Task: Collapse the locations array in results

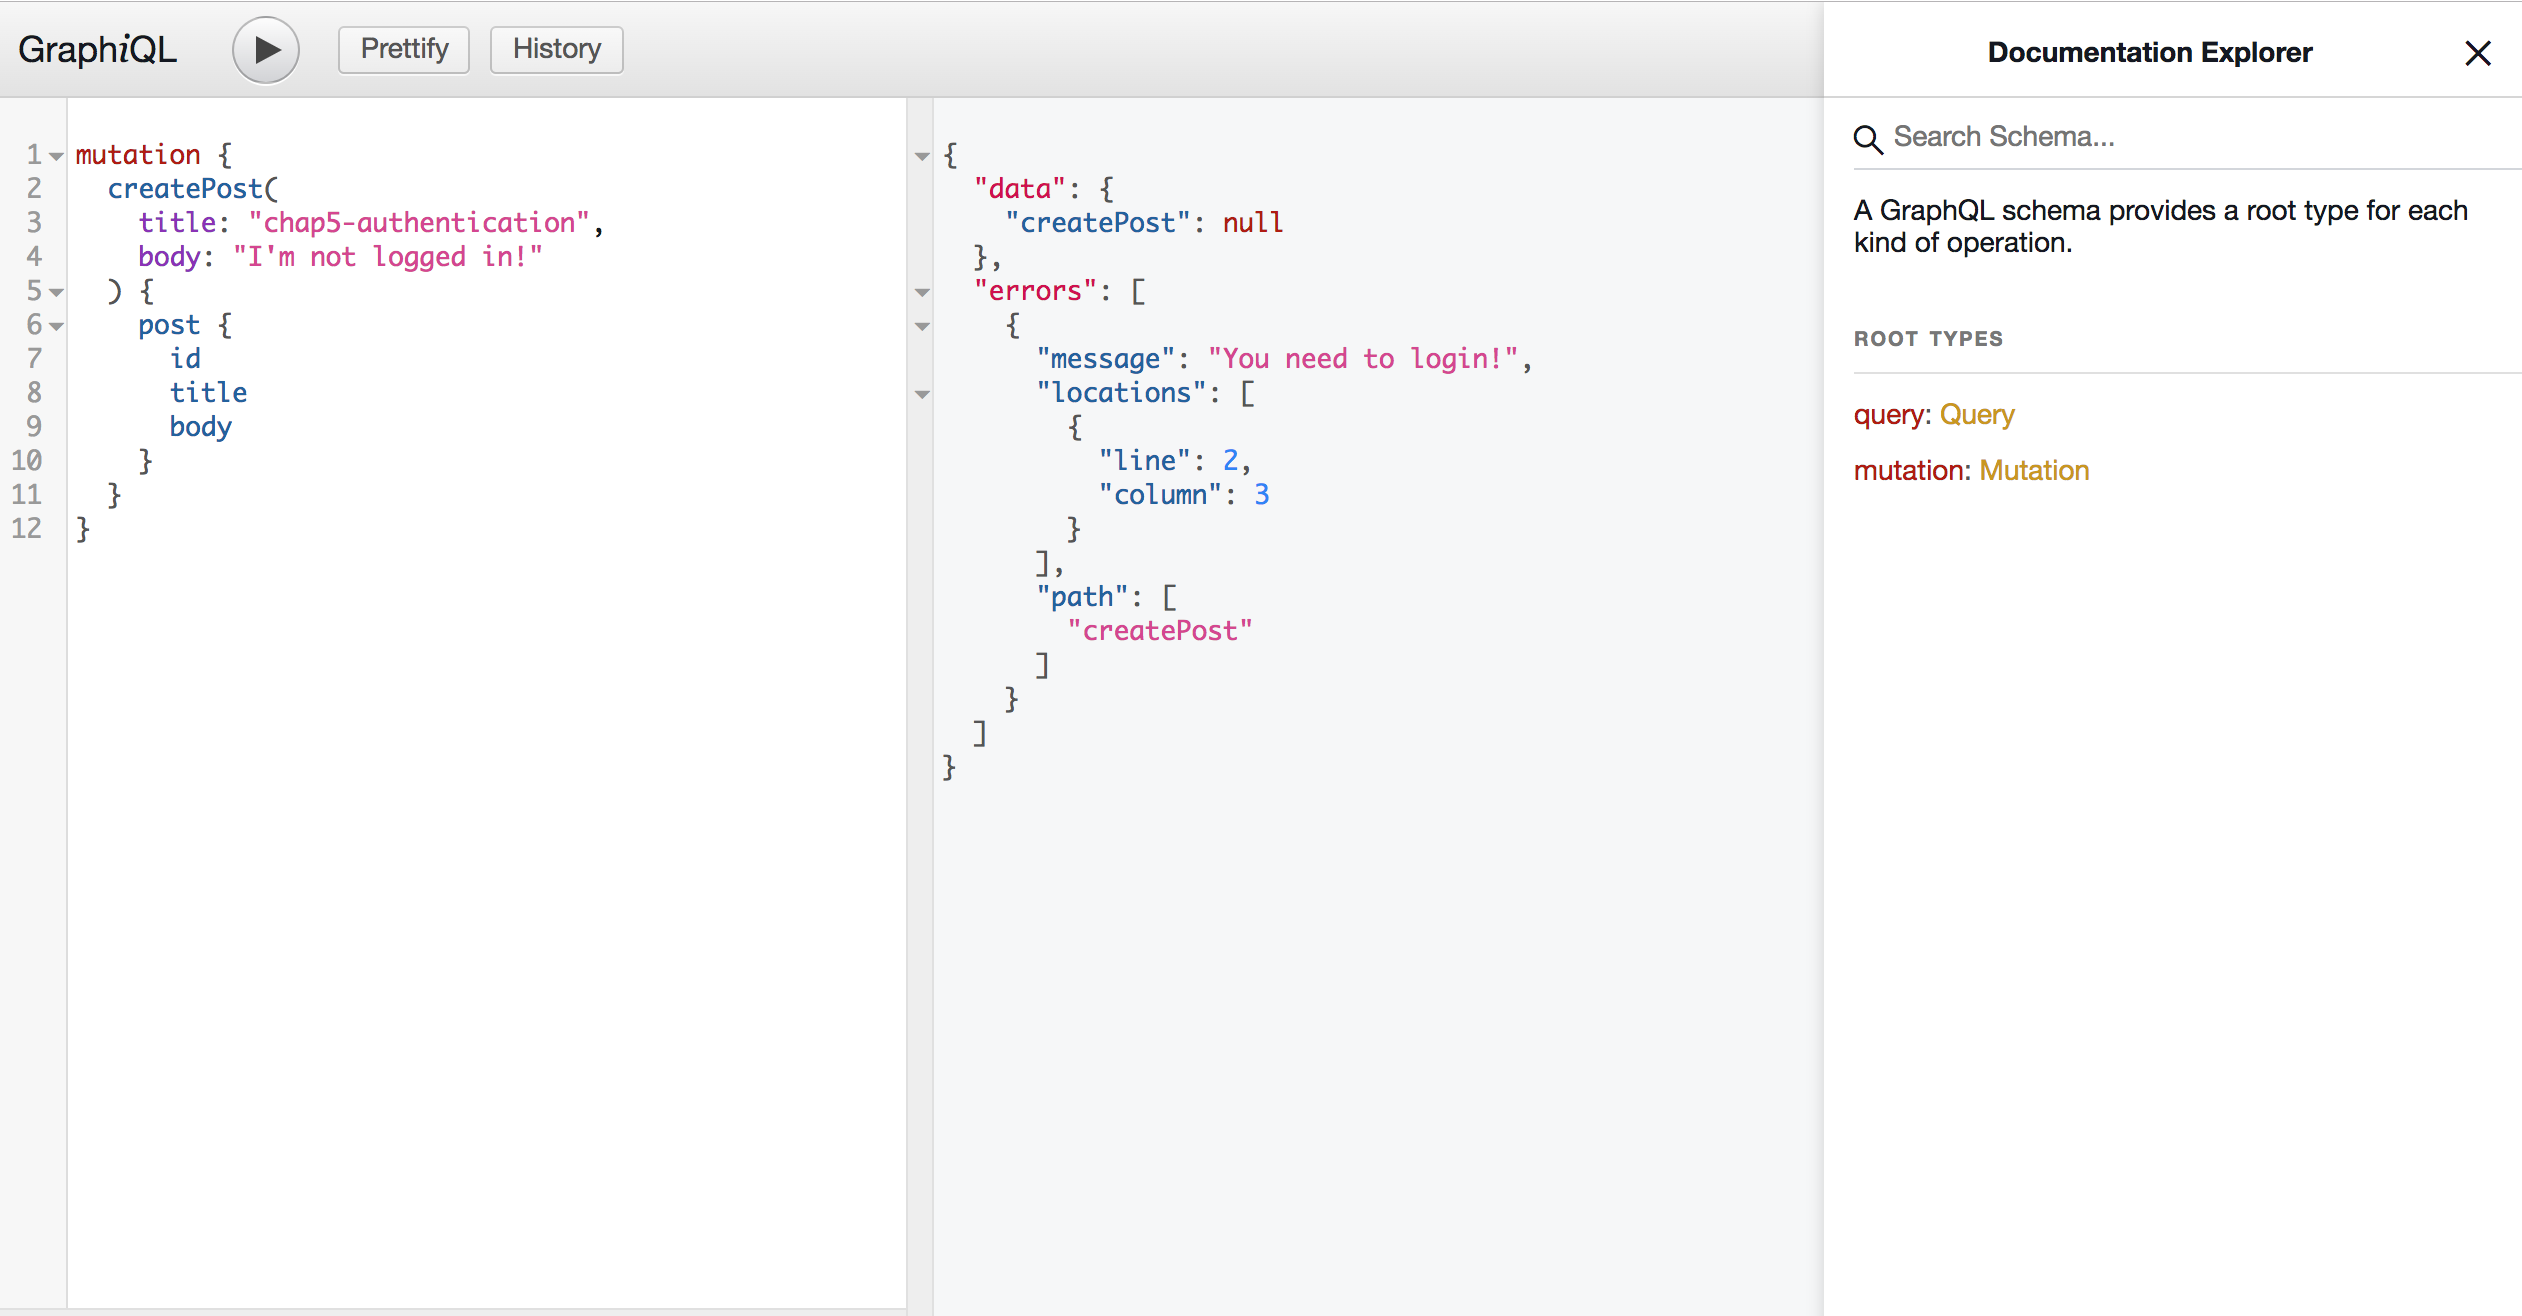Action: 922,394
